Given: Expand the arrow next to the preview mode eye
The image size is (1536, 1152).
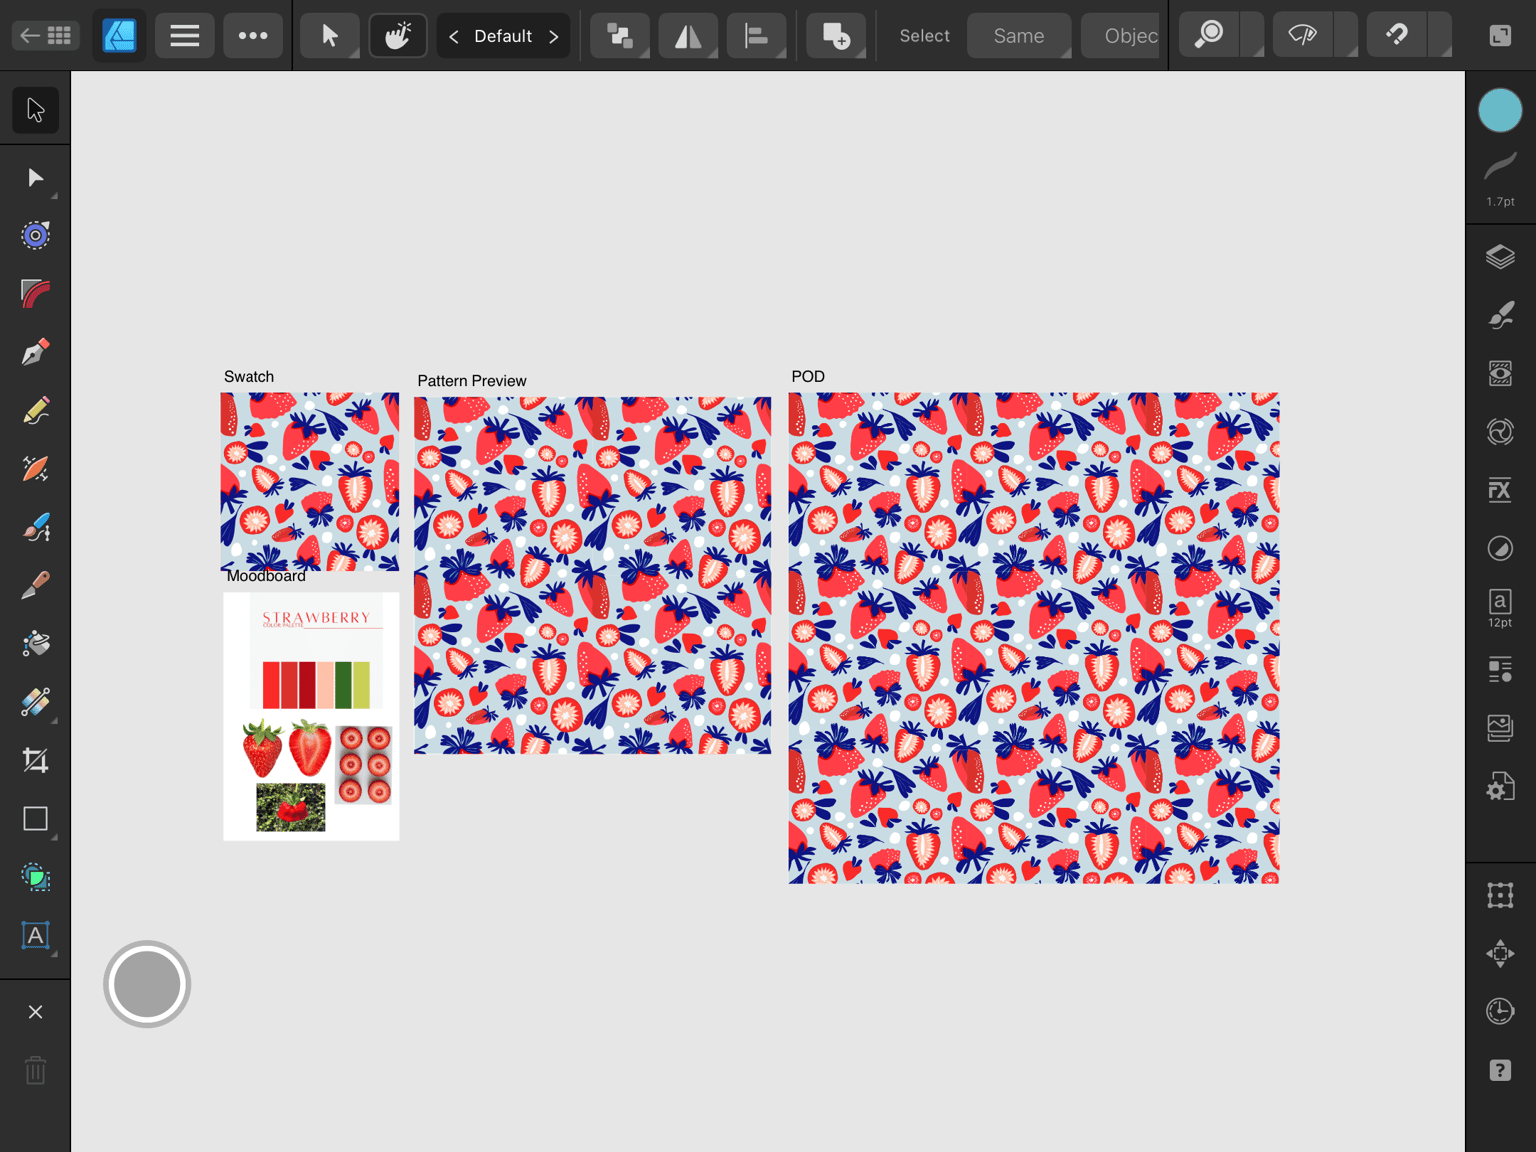Looking at the screenshot, I should click(1346, 36).
